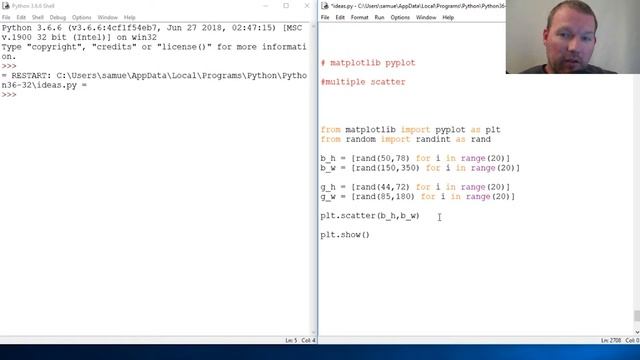Image resolution: width=640 pixels, height=360 pixels.
Task: Open File menu in Python Shell window
Action: pyautogui.click(x=6, y=18)
